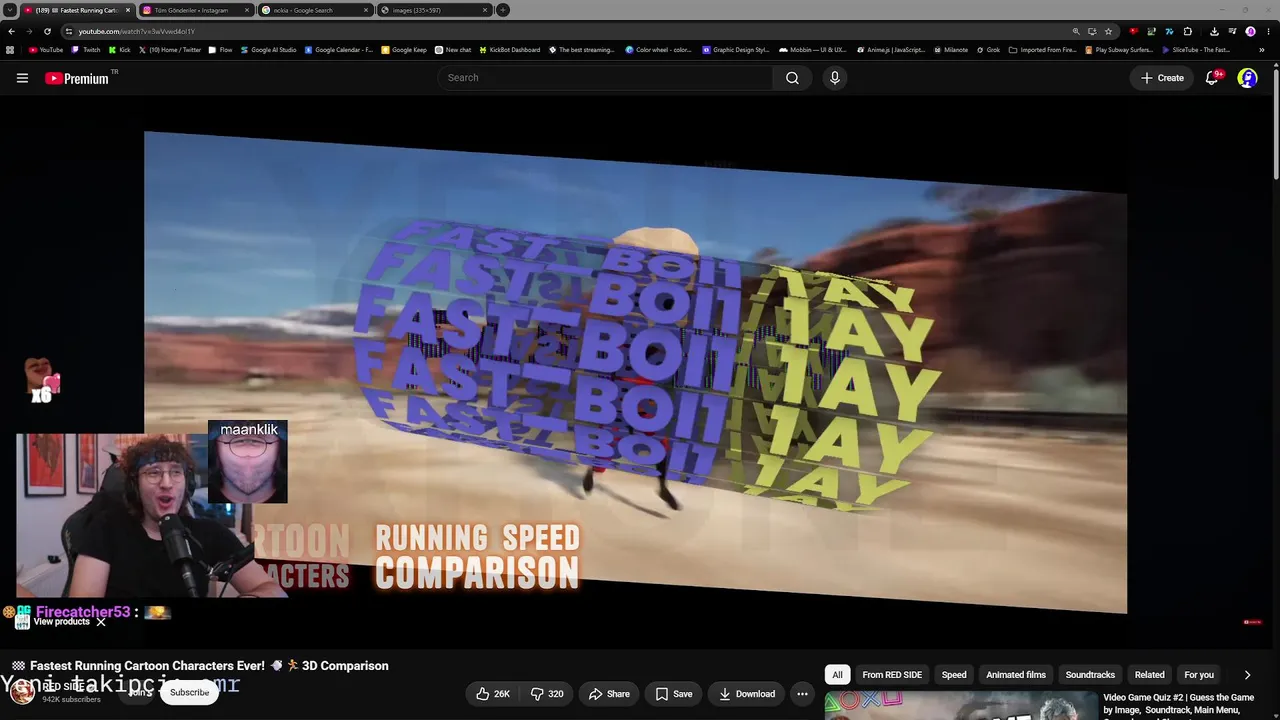Open the browser extensions puzzle icon
The height and width of the screenshot is (720, 1280).
click(x=1188, y=31)
